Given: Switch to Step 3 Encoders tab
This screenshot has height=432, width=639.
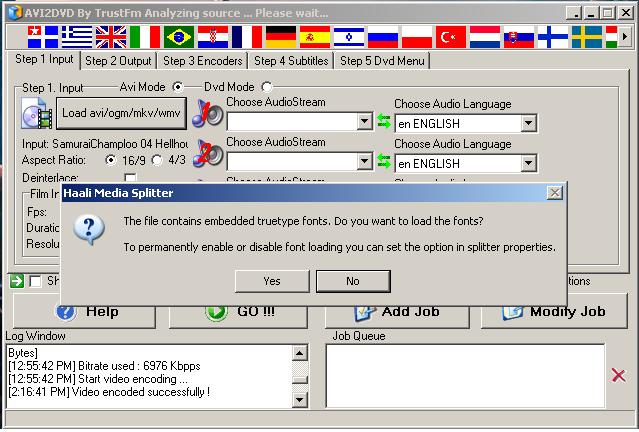Looking at the screenshot, I should [x=203, y=61].
